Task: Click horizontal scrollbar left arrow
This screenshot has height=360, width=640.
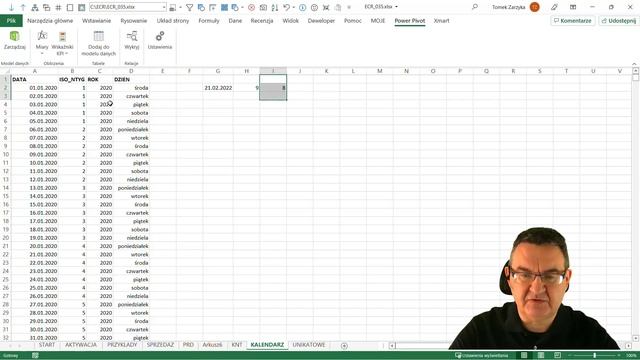Action: pyautogui.click(x=392, y=346)
